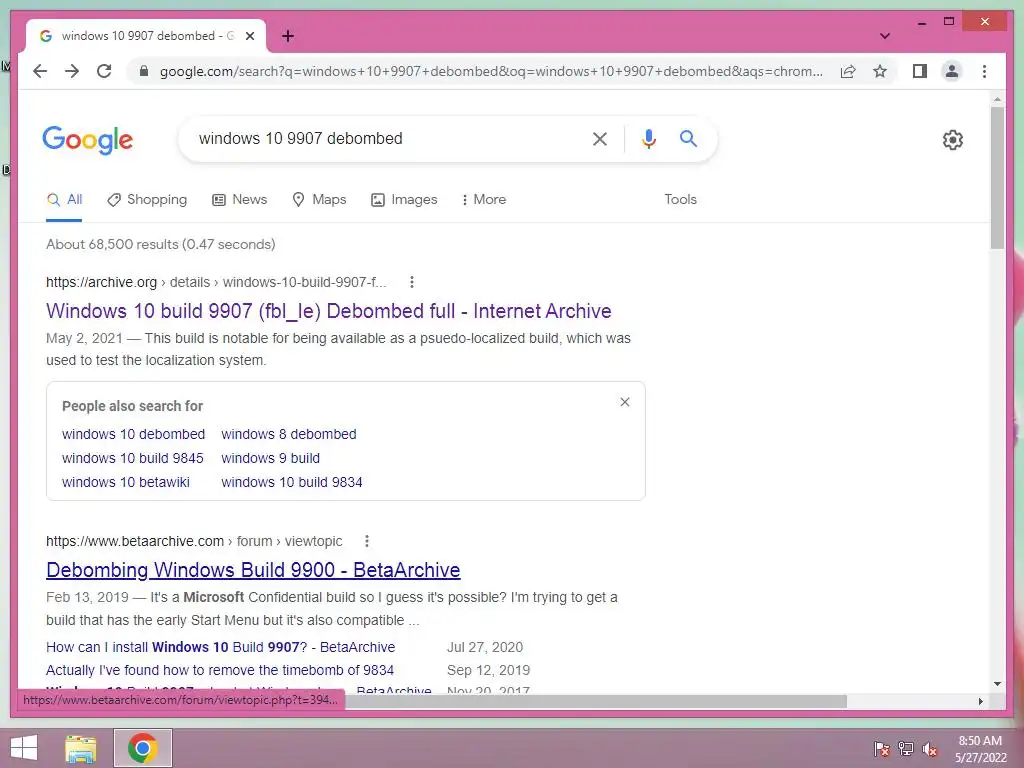Dismiss the People also search for box
This screenshot has width=1024, height=768.
[625, 402]
